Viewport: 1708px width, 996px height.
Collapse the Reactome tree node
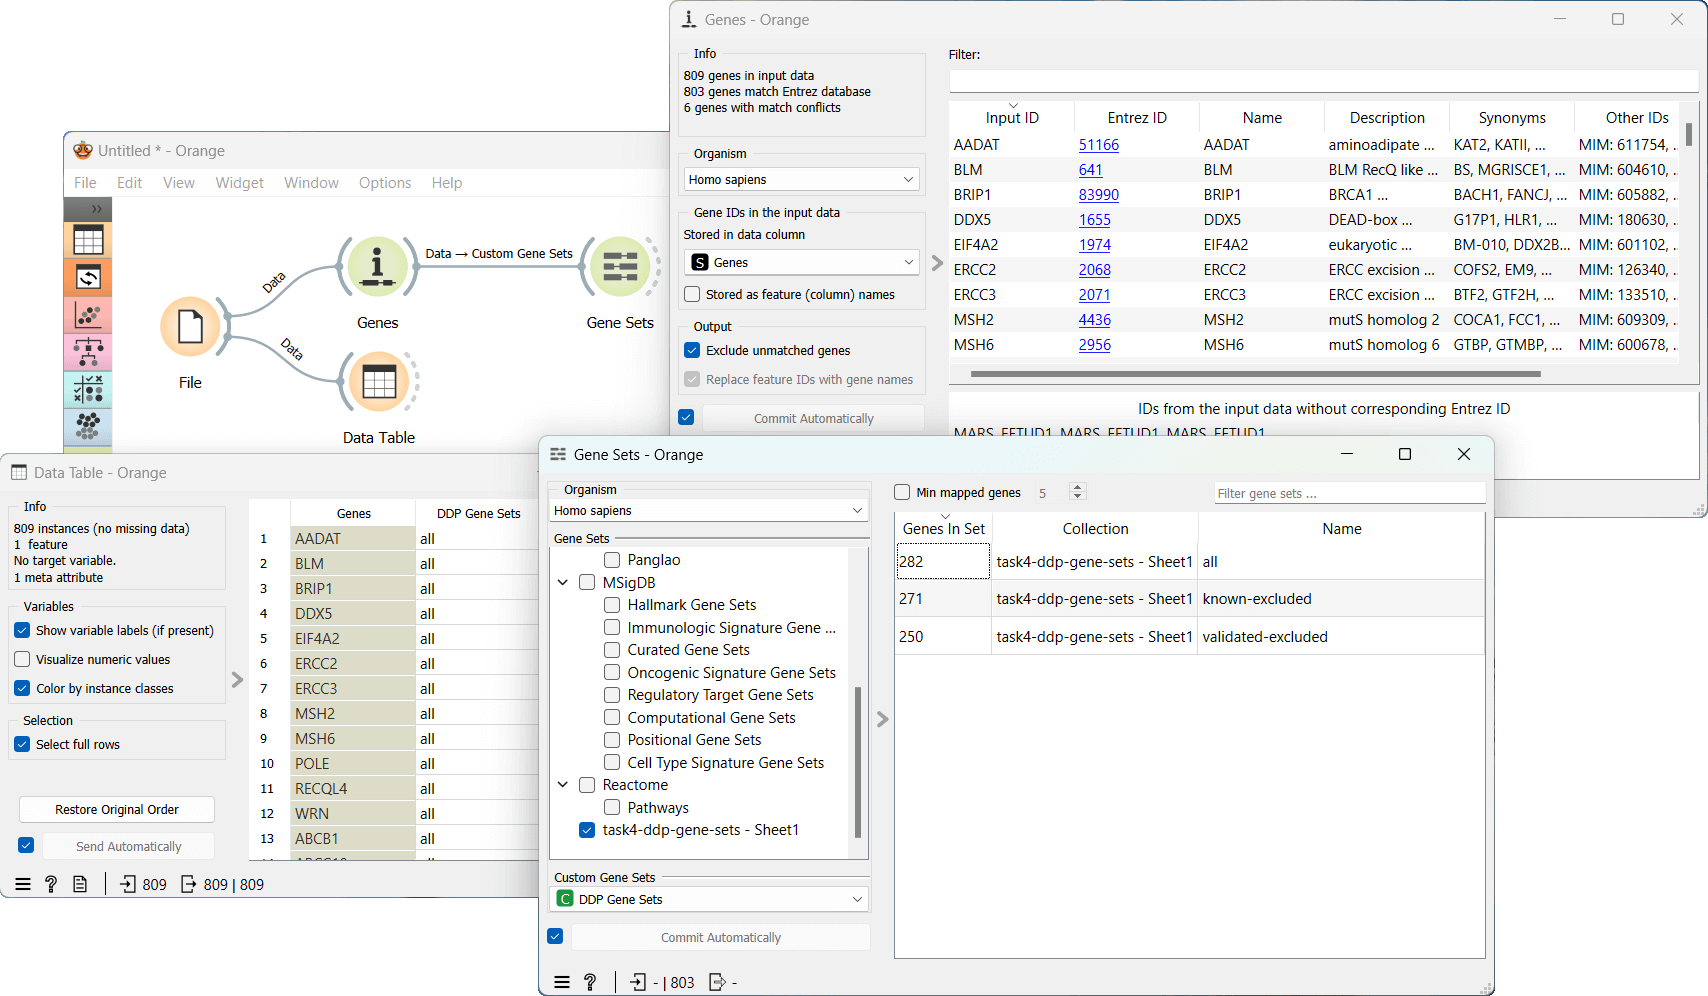click(563, 785)
